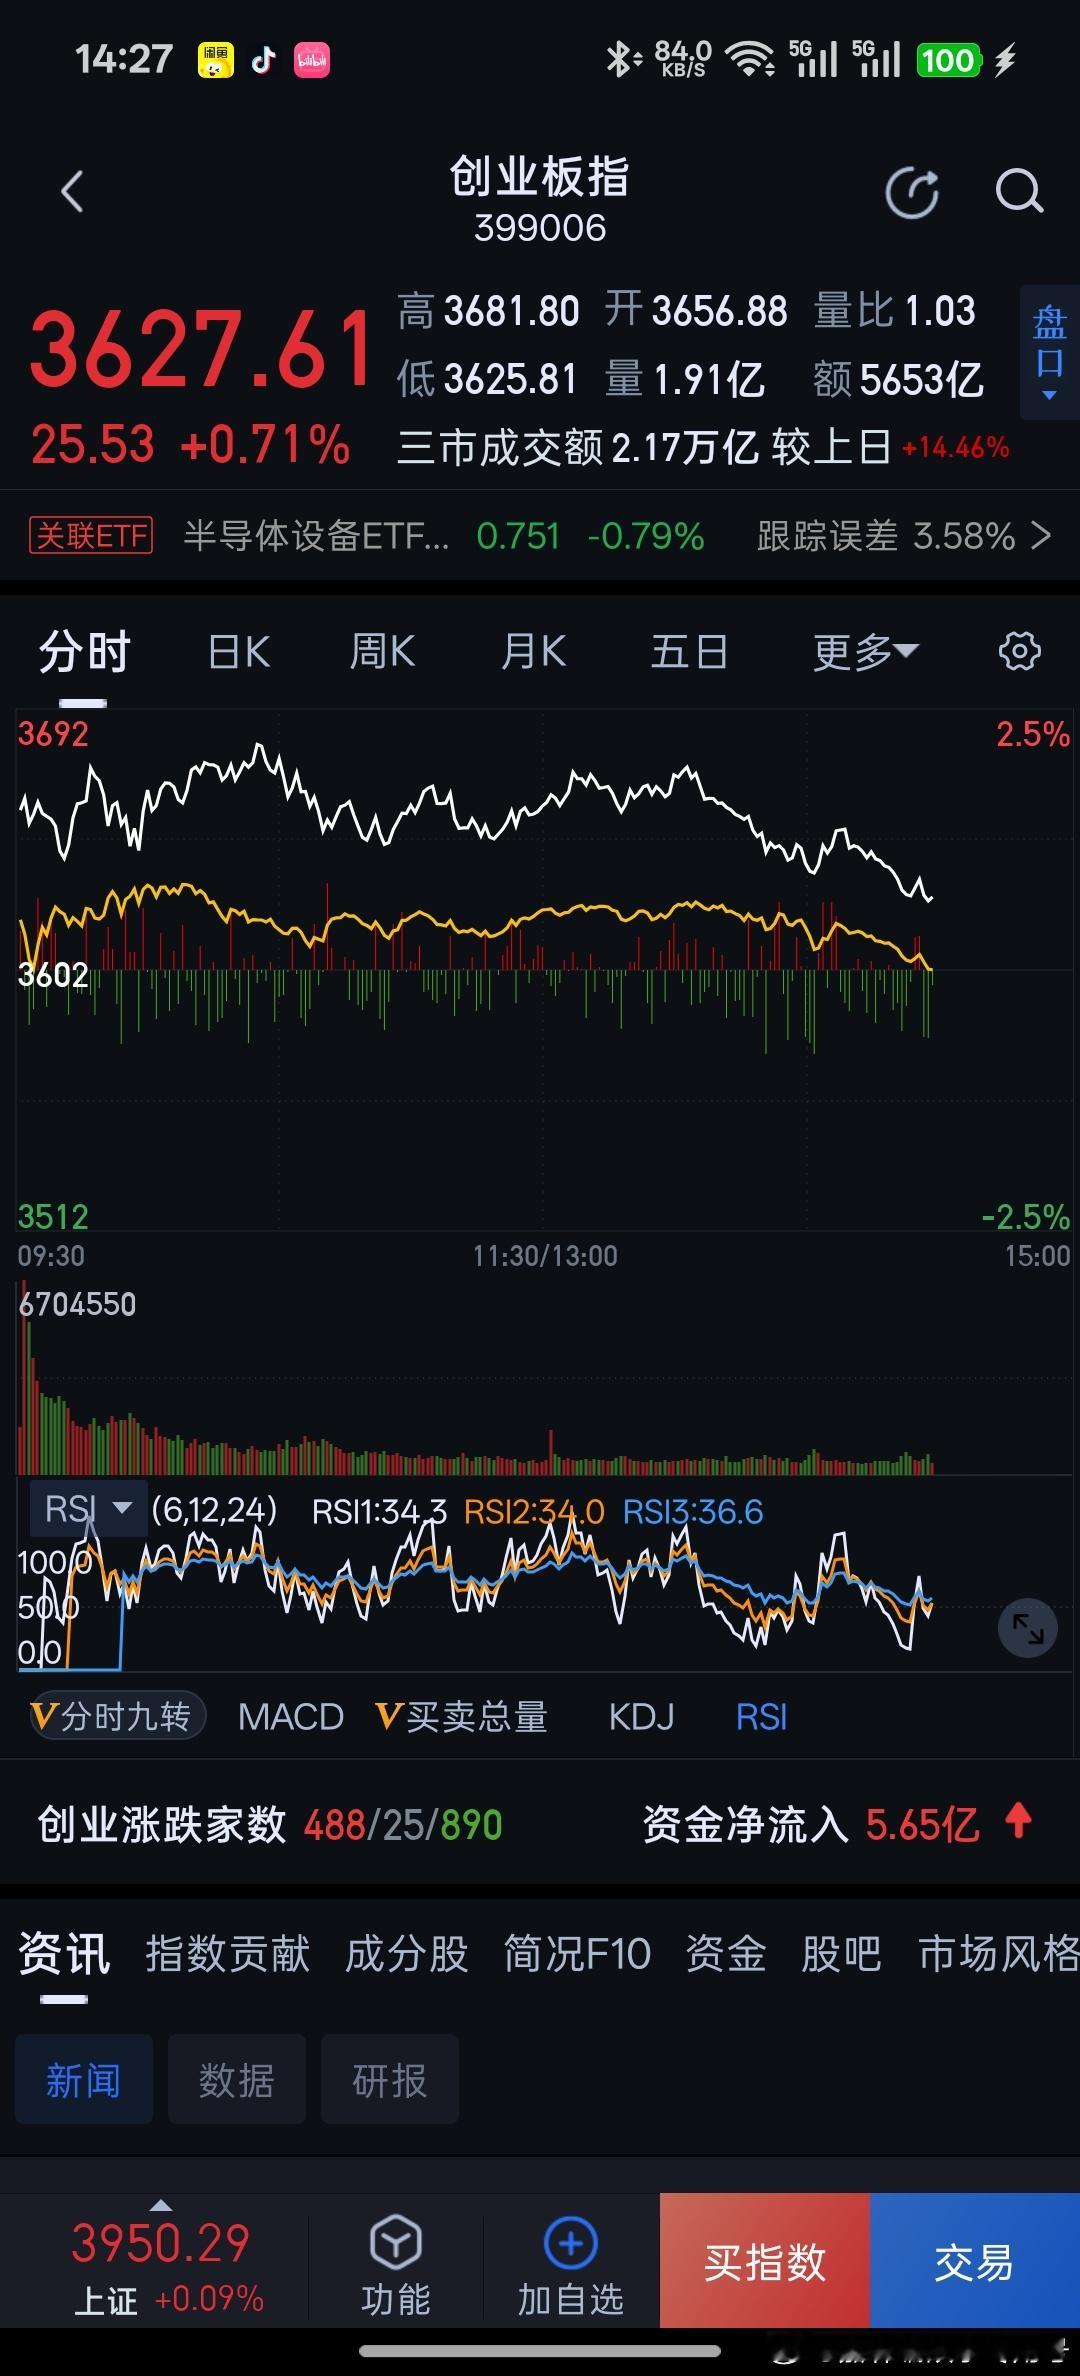
Task: Tap 创业涨跌家数 488/25/890 row
Action: (x=270, y=1824)
